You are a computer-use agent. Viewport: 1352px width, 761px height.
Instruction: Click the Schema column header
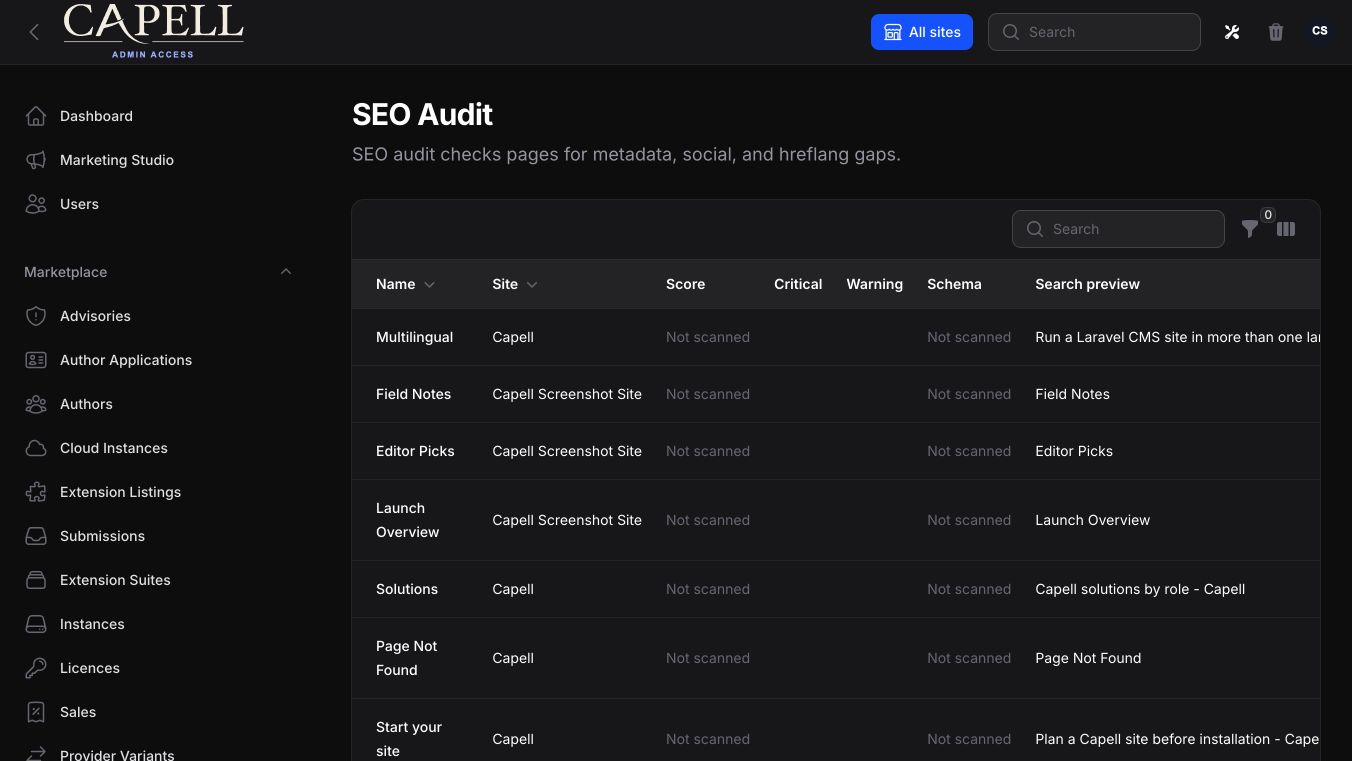click(x=954, y=284)
